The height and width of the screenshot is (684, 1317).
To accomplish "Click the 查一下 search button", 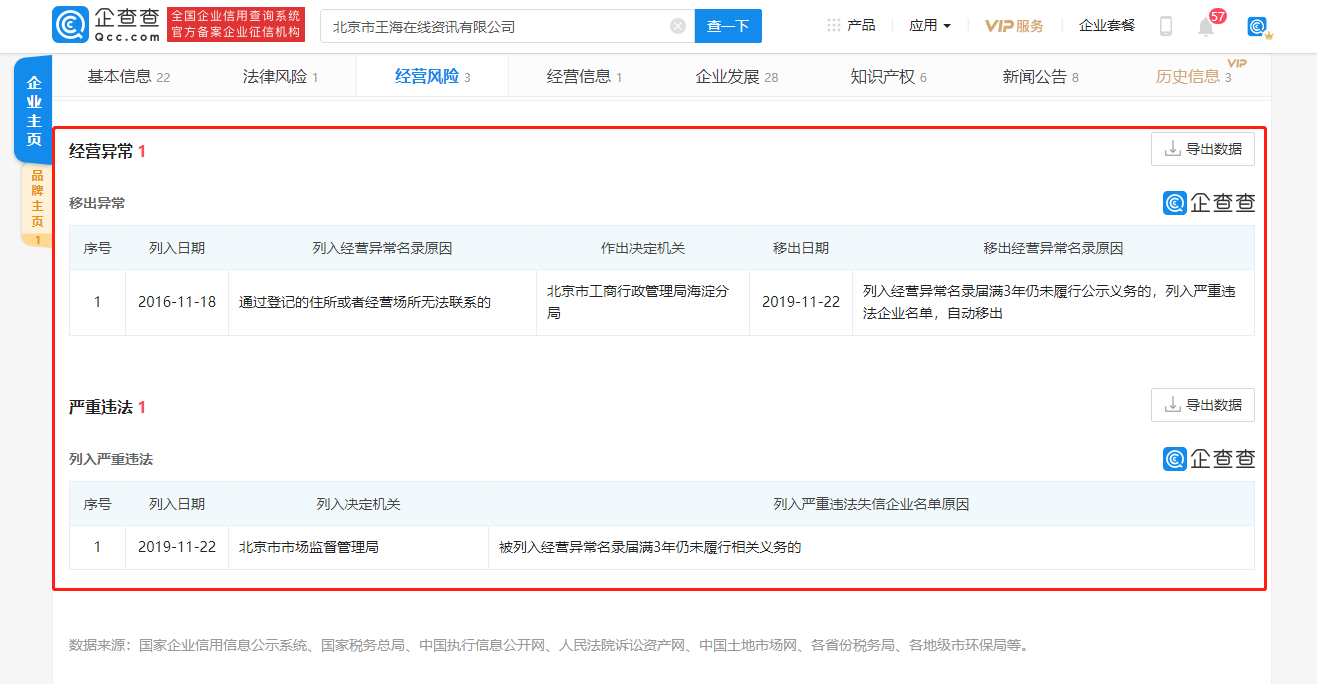I will [728, 26].
